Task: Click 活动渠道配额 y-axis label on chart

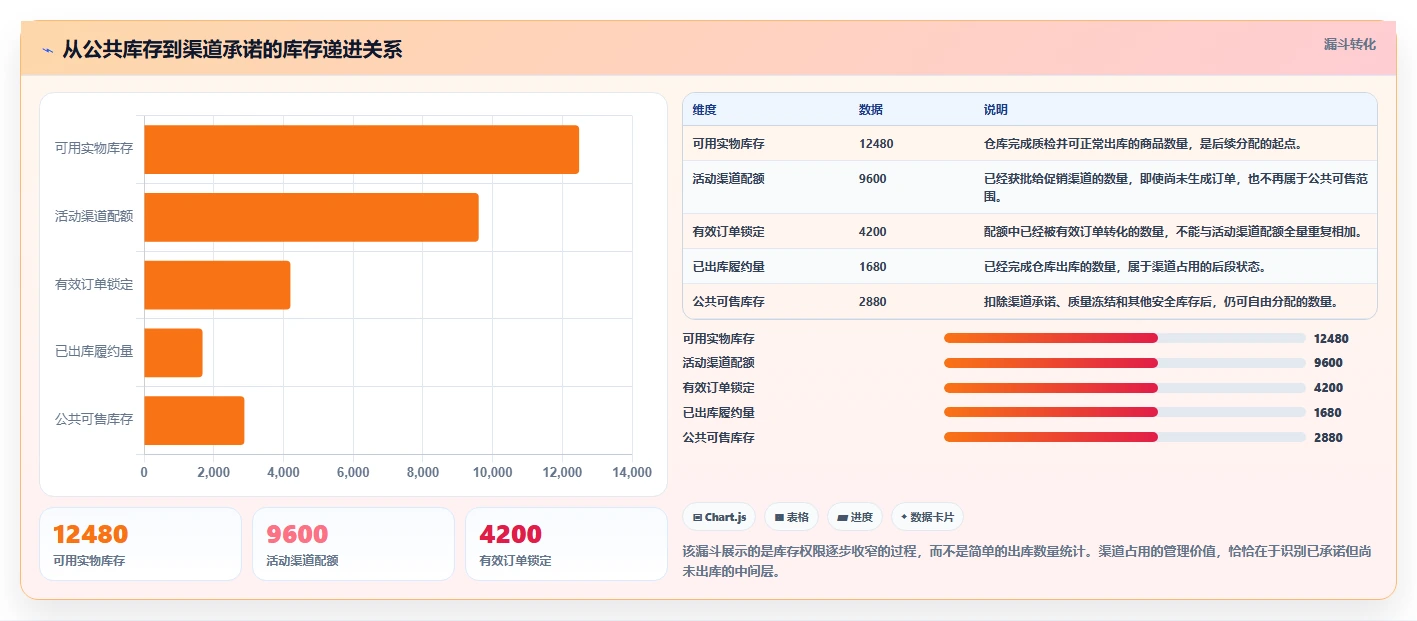Action: click(94, 217)
